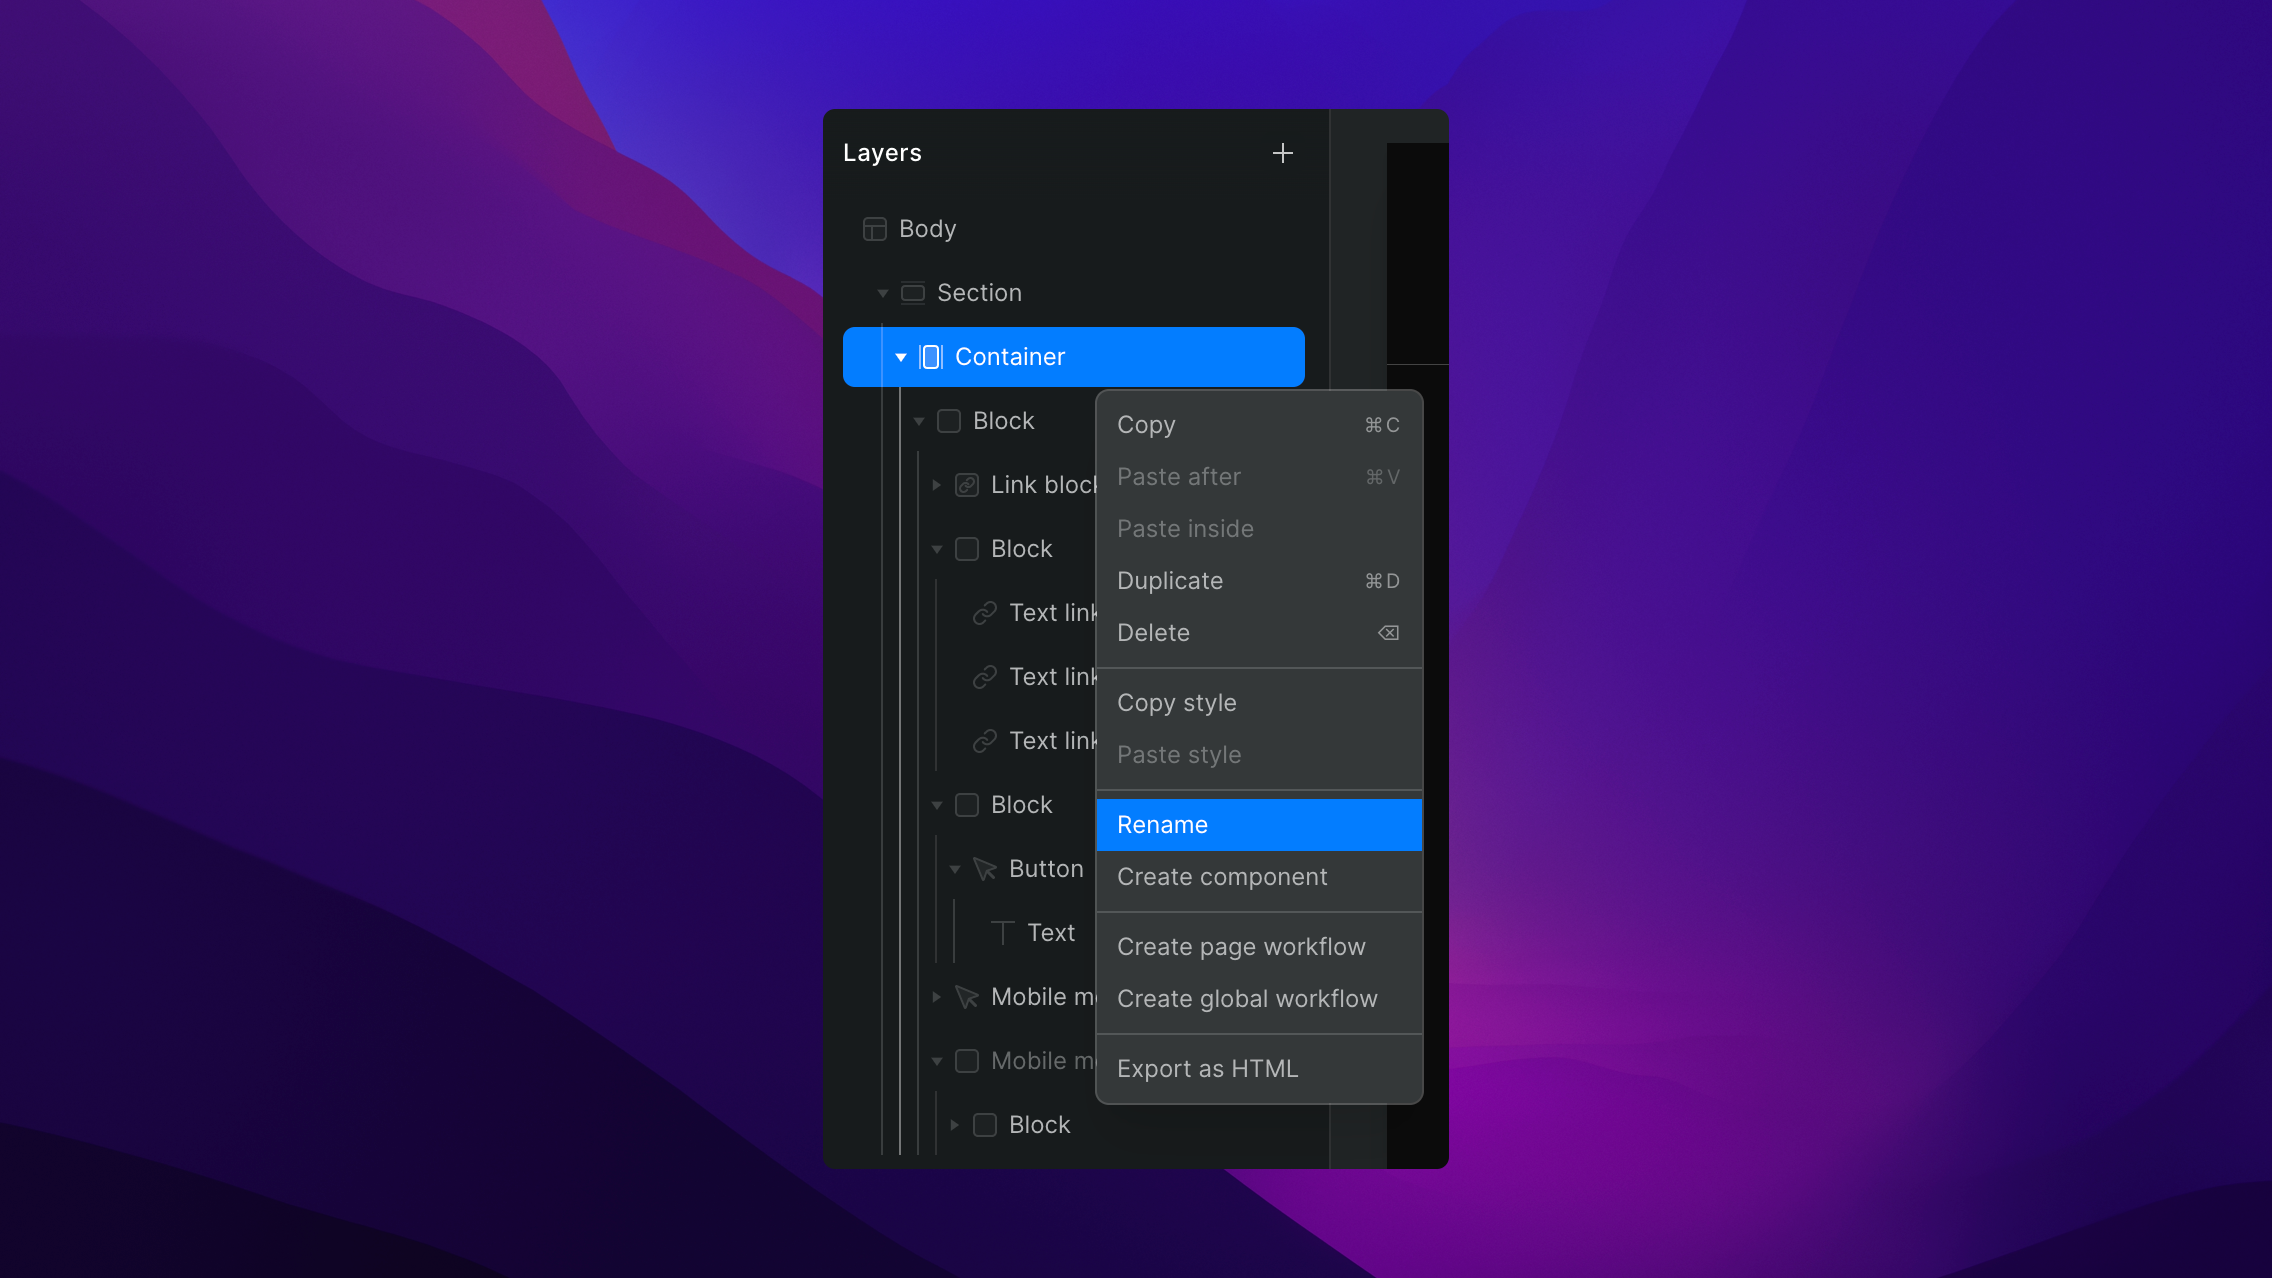Choose Create global workflow
Image resolution: width=2272 pixels, height=1278 pixels.
point(1259,999)
